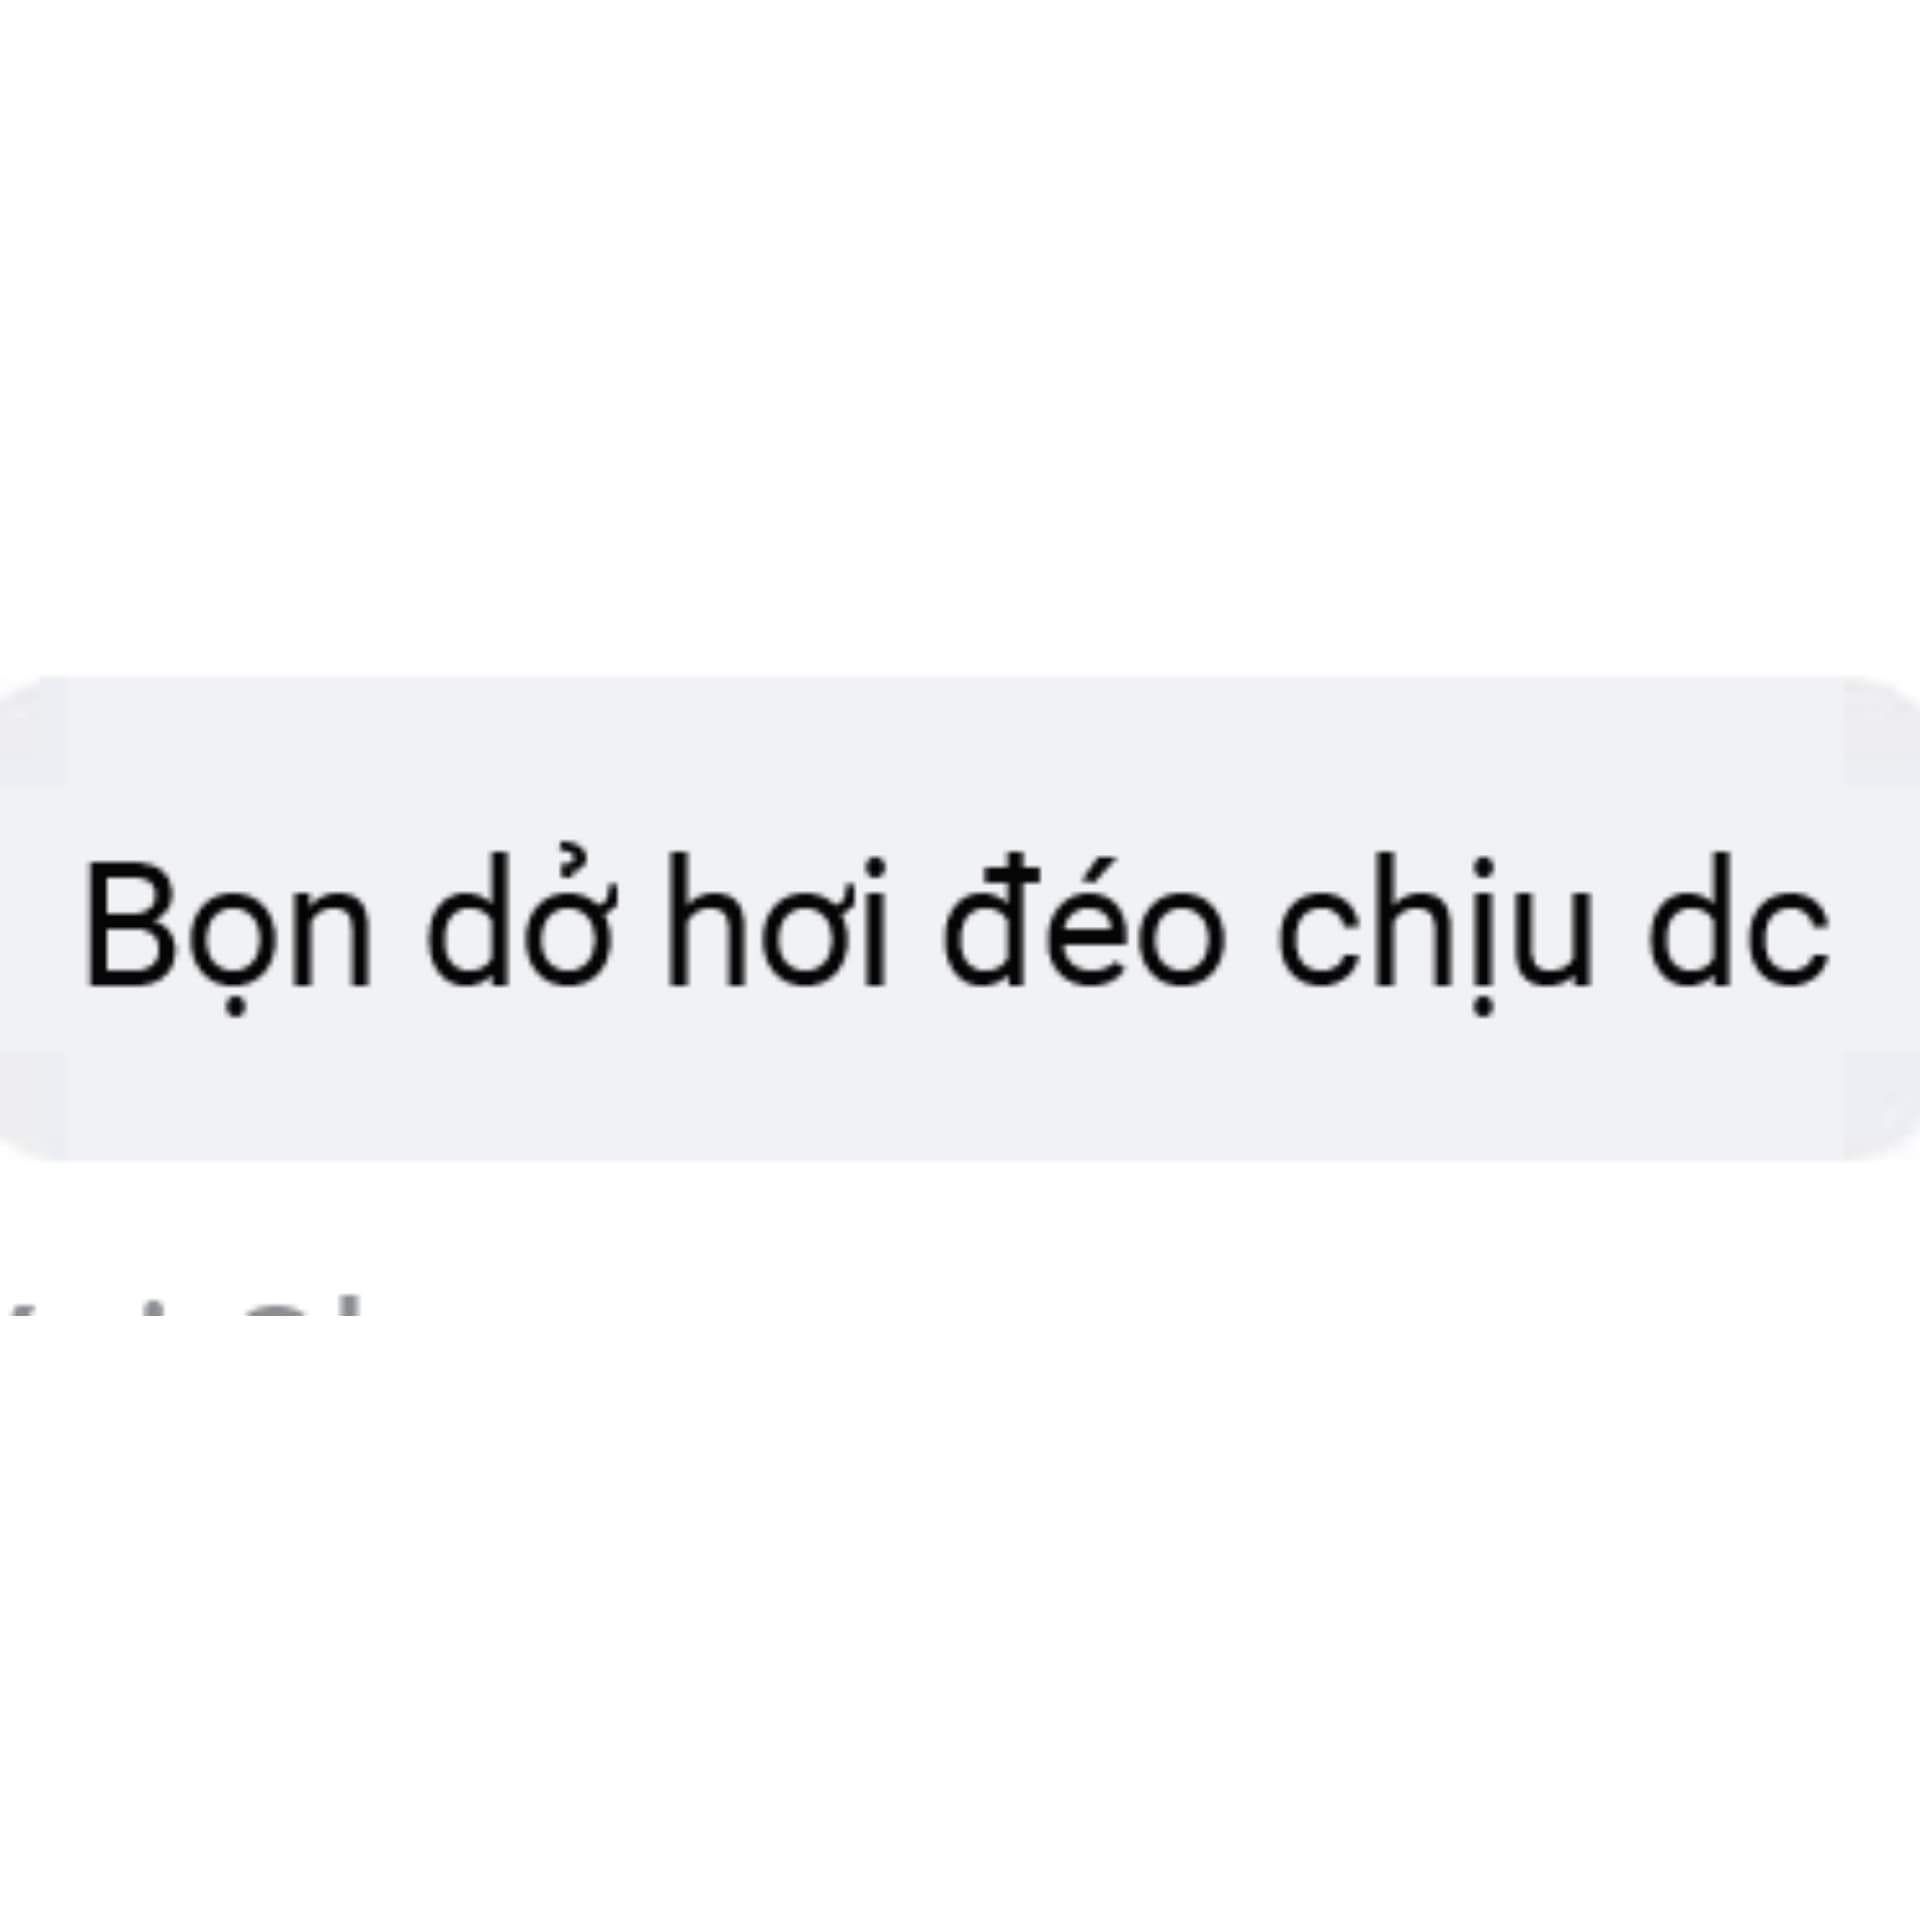Click the blank white area below the message
1920x1920 pixels.
(x=960, y=1620)
